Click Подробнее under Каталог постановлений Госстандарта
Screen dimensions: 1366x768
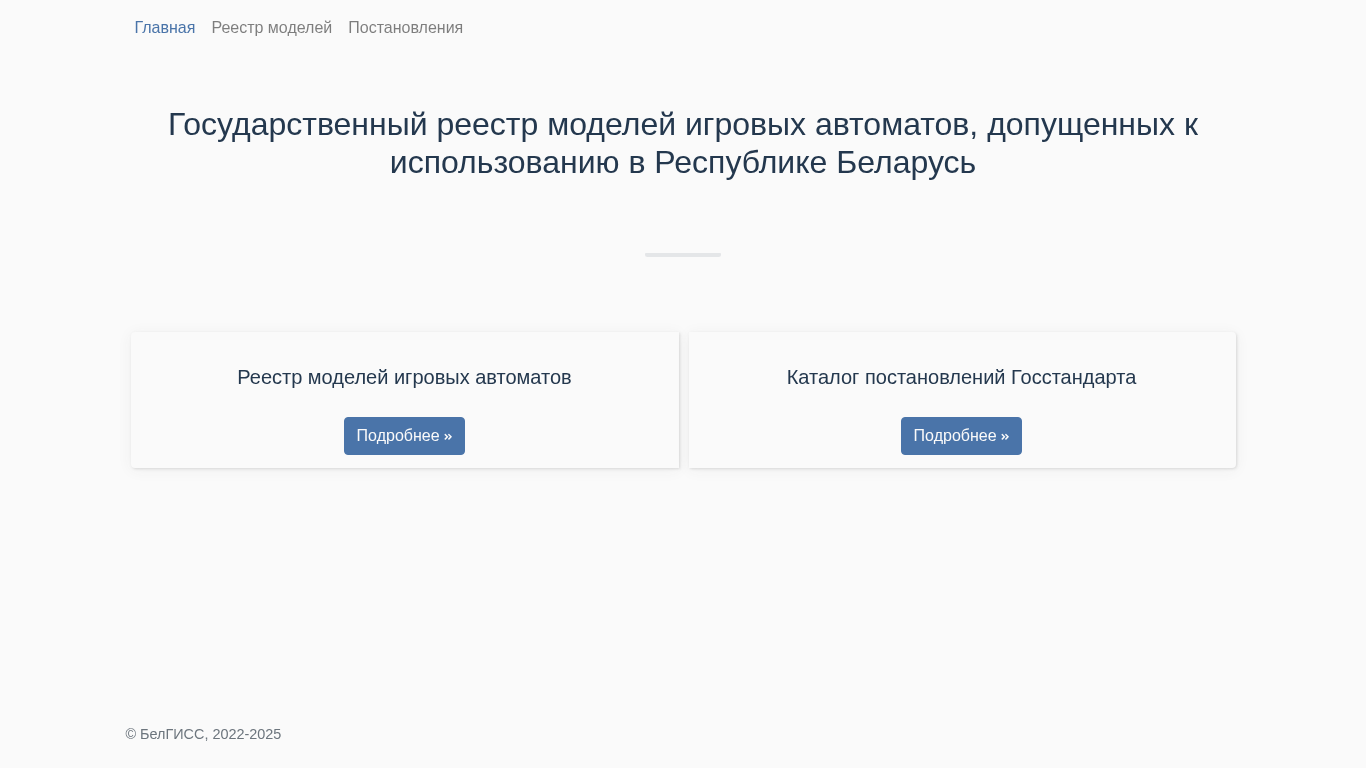coord(961,436)
